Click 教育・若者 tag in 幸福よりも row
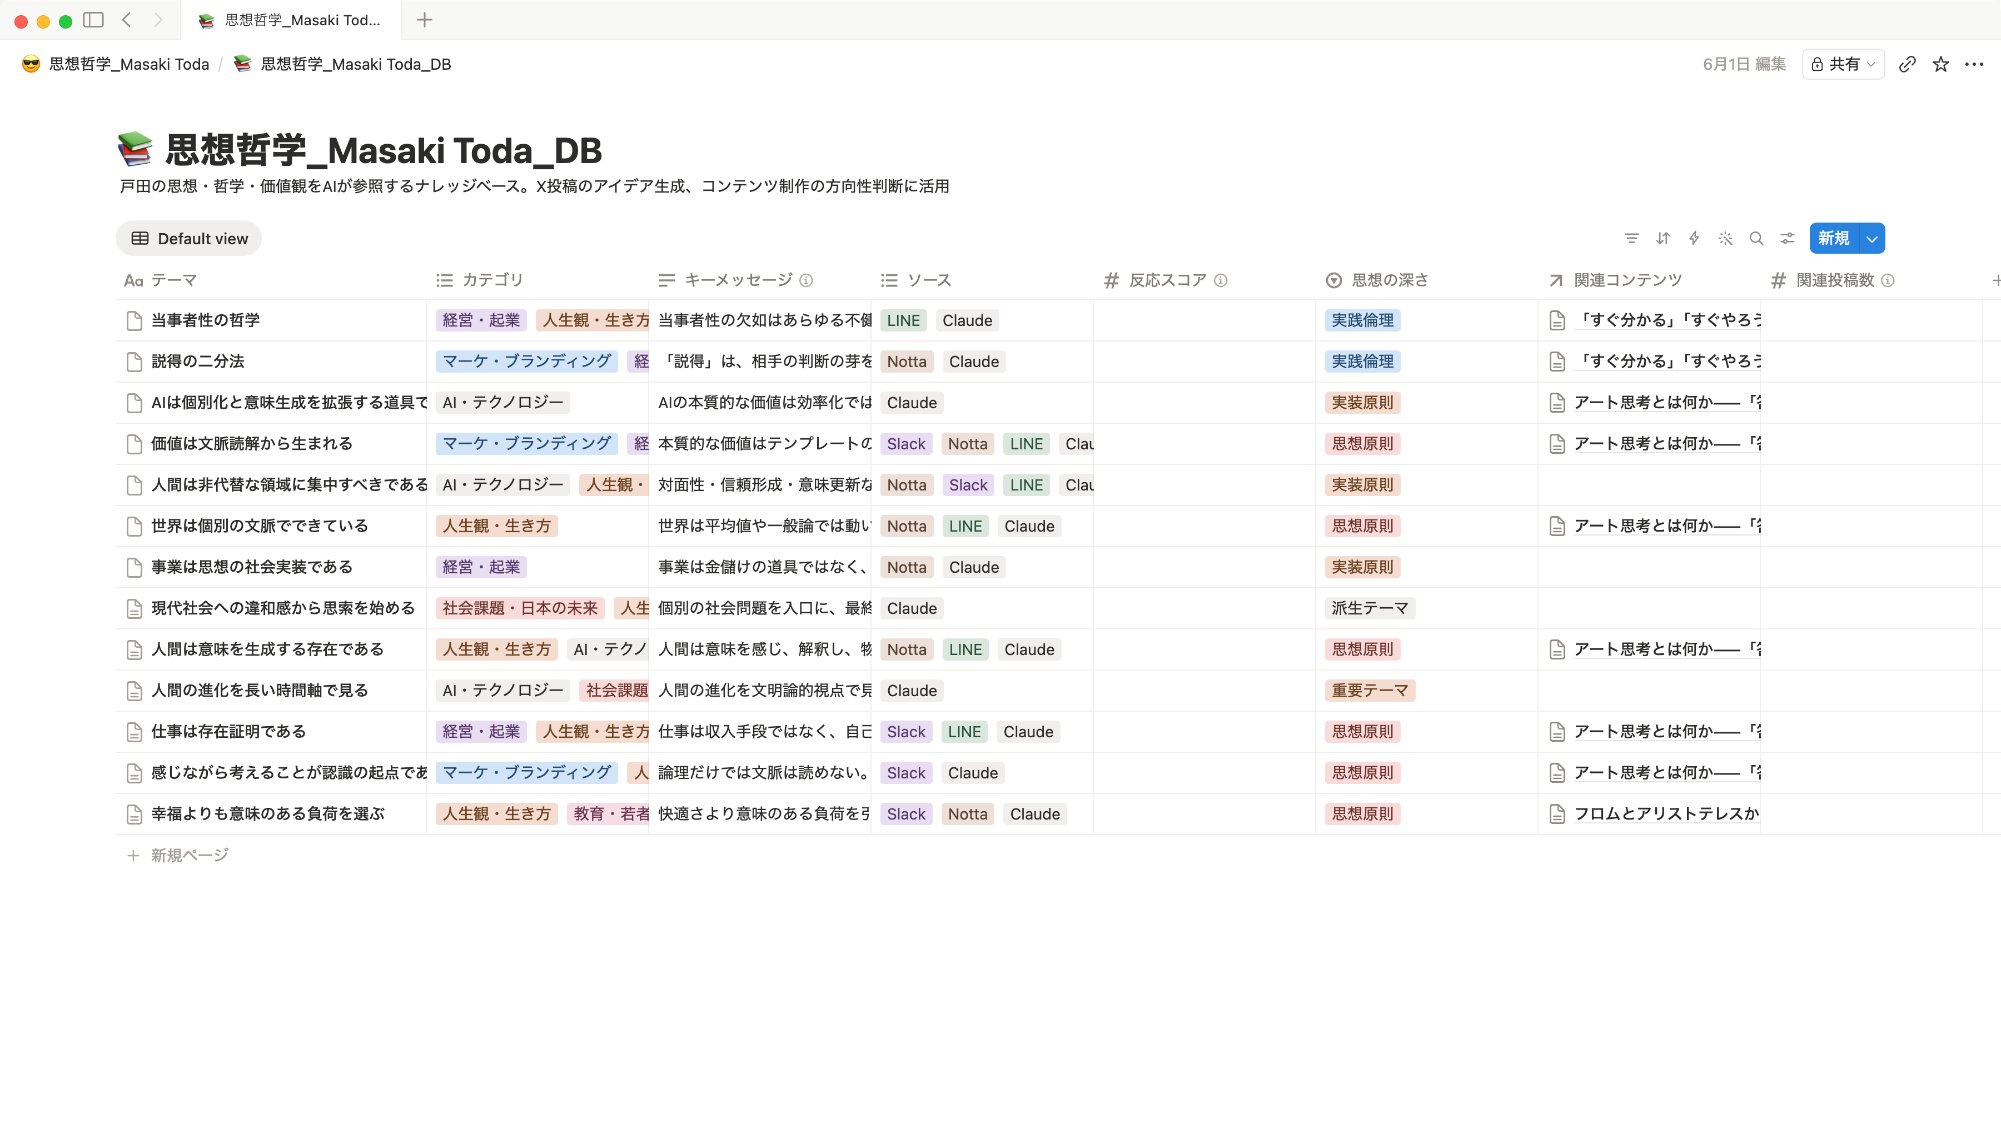 (609, 814)
